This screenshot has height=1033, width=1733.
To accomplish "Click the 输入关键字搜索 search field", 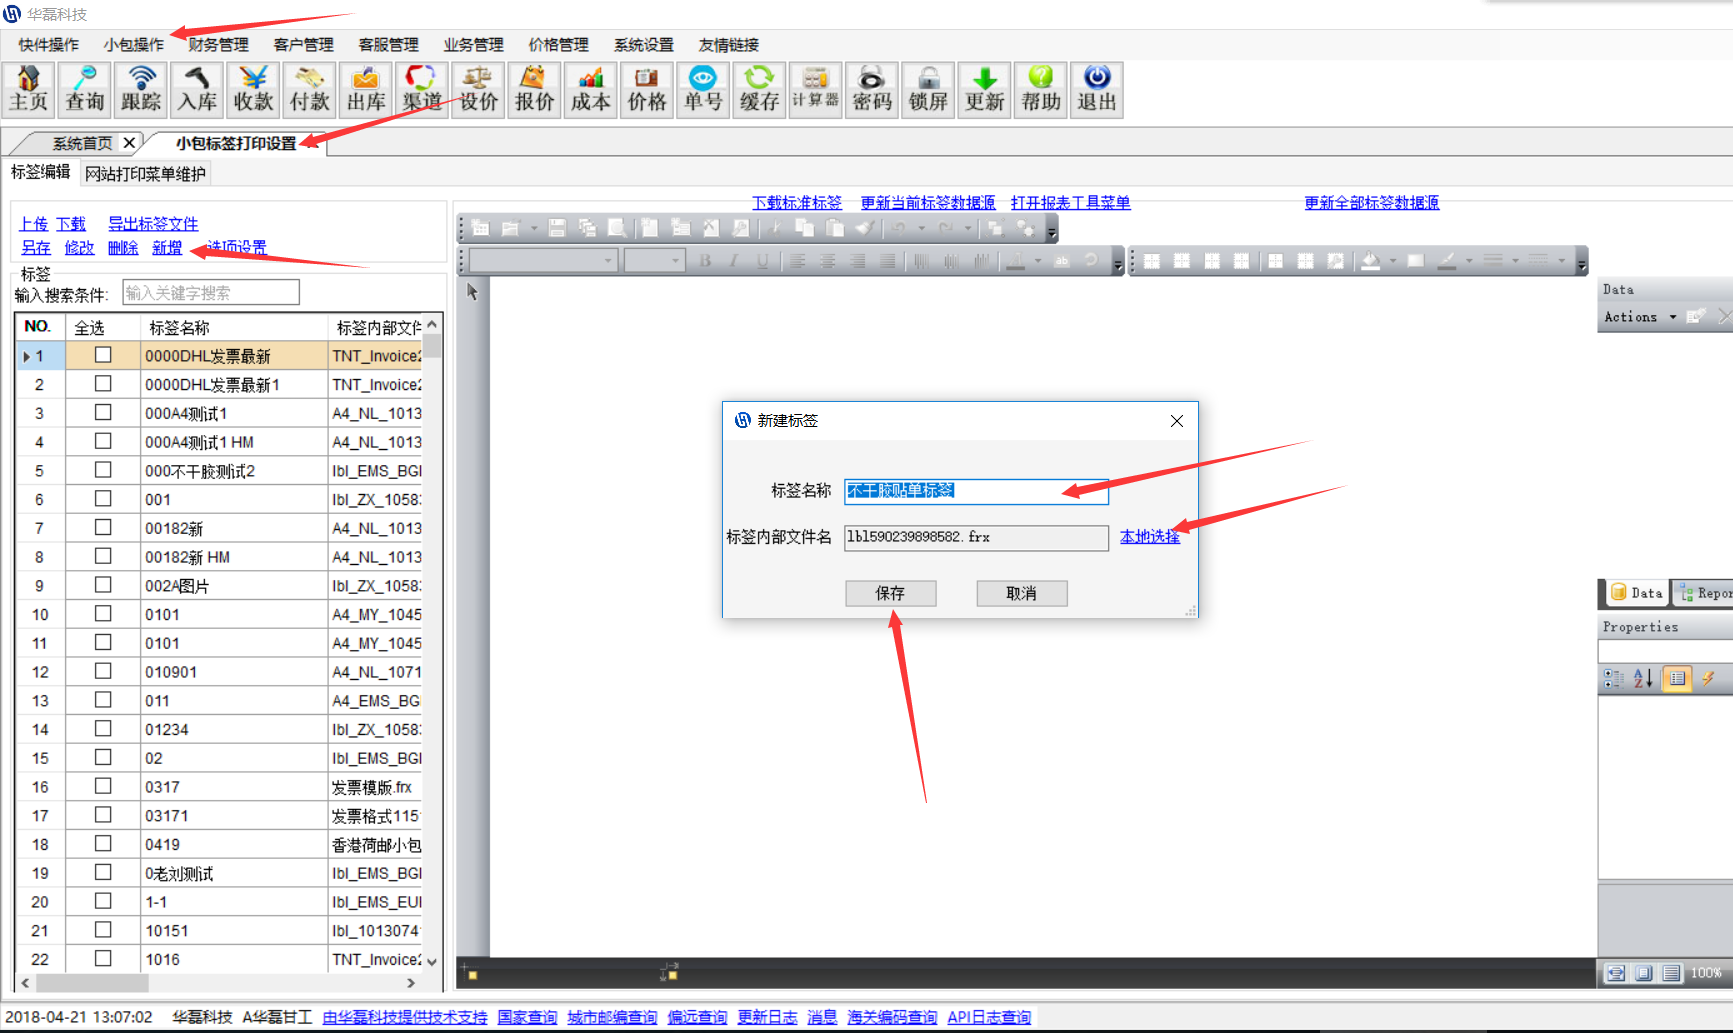I will pyautogui.click(x=210, y=293).
